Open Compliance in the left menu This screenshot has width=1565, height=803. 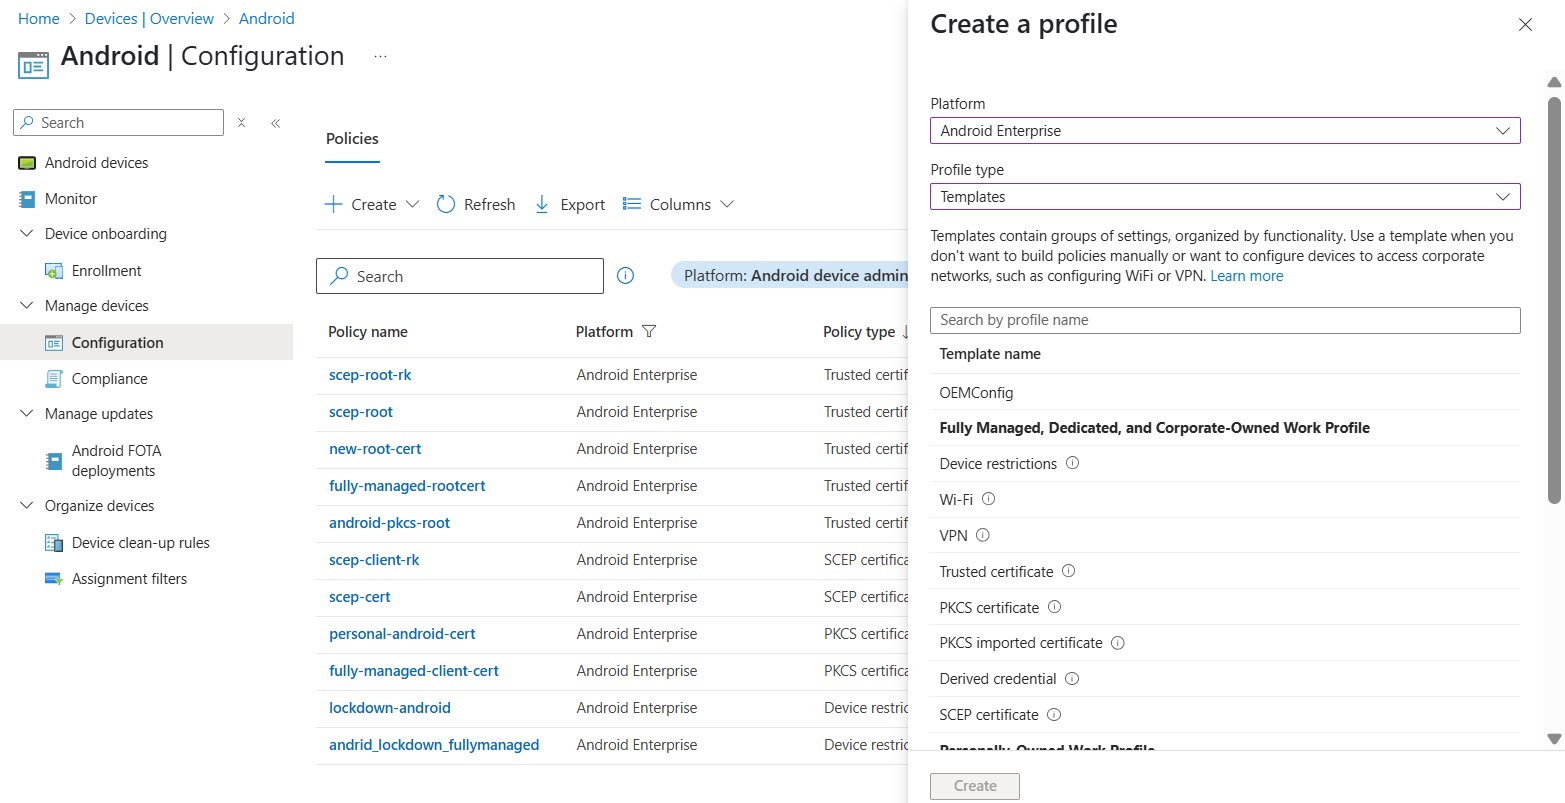point(109,379)
